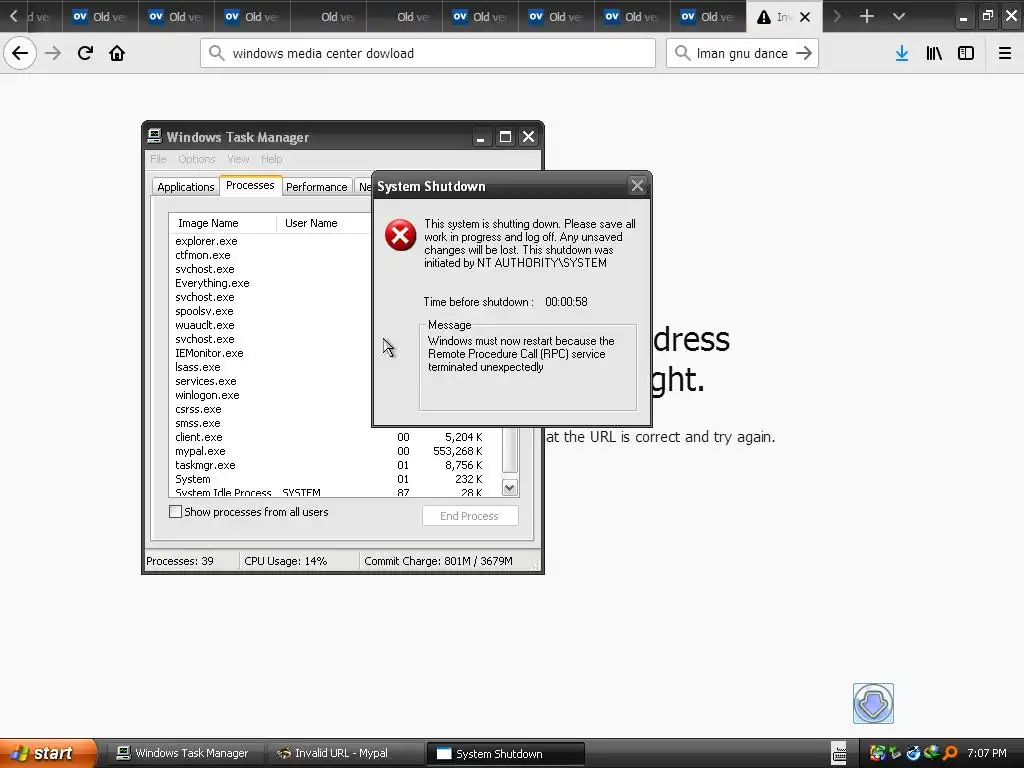Click the red error icon in System Shutdown

(400, 235)
